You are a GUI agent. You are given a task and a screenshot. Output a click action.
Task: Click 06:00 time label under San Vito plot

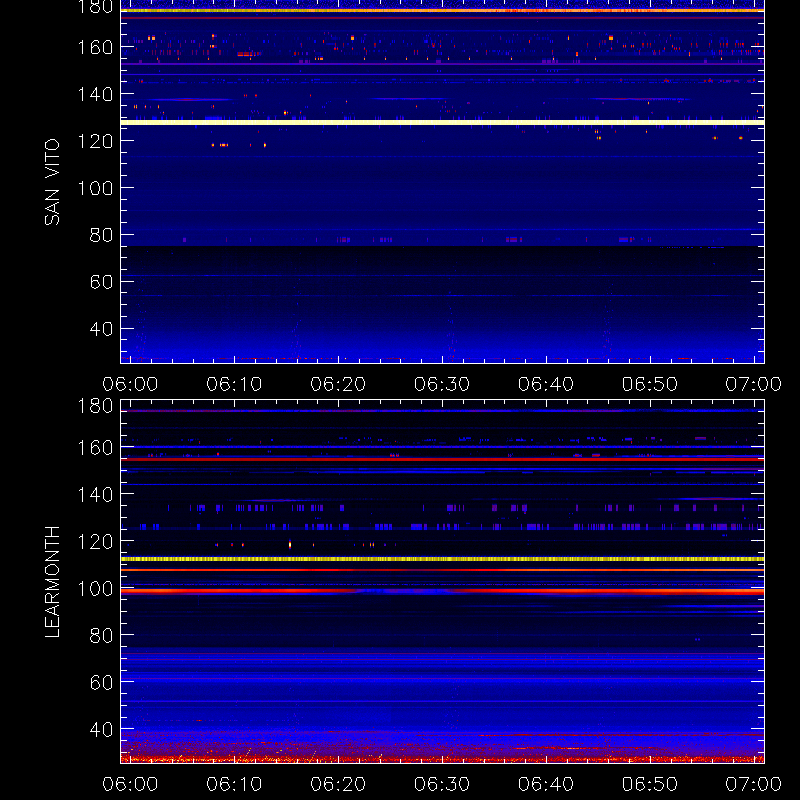pyautogui.click(x=130, y=384)
